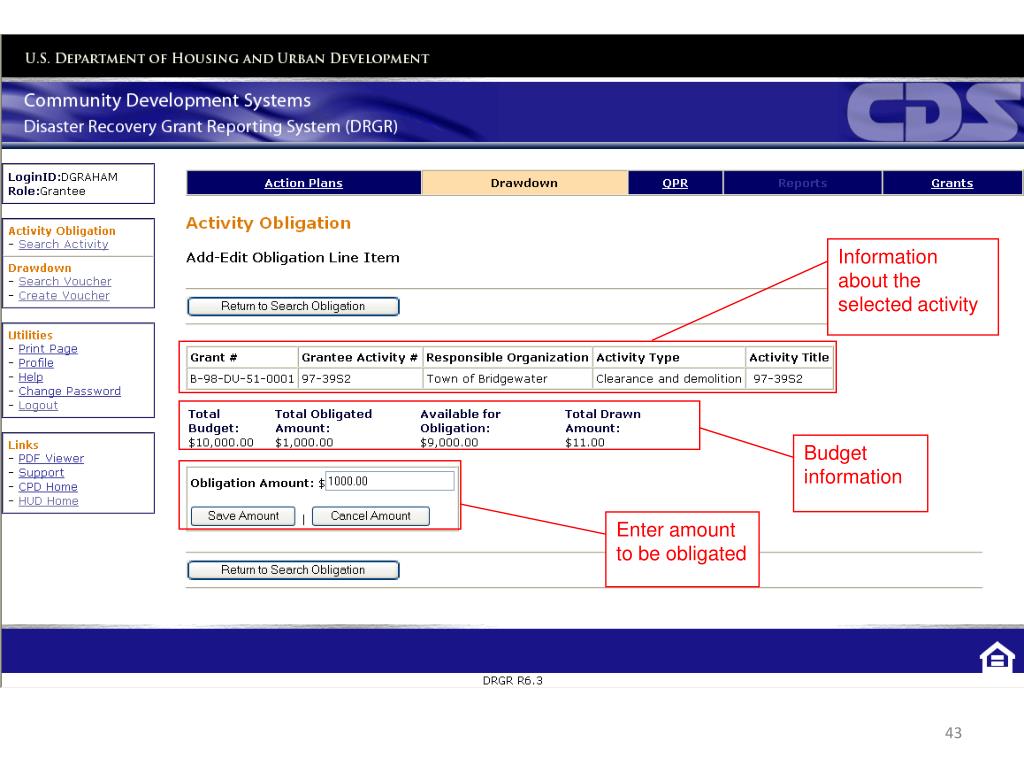Open the Action Plans tab
Image resolution: width=1024 pixels, height=768 pixels.
304,183
